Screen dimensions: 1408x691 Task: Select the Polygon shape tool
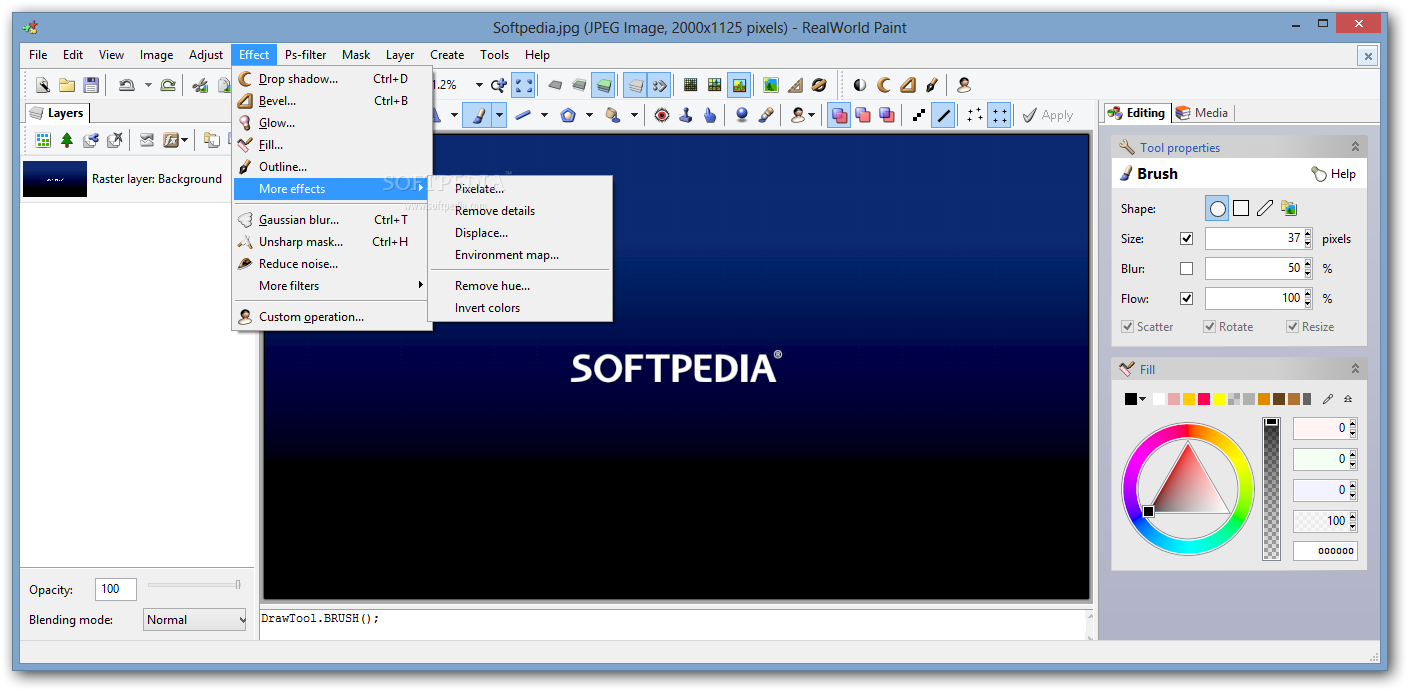click(x=568, y=115)
